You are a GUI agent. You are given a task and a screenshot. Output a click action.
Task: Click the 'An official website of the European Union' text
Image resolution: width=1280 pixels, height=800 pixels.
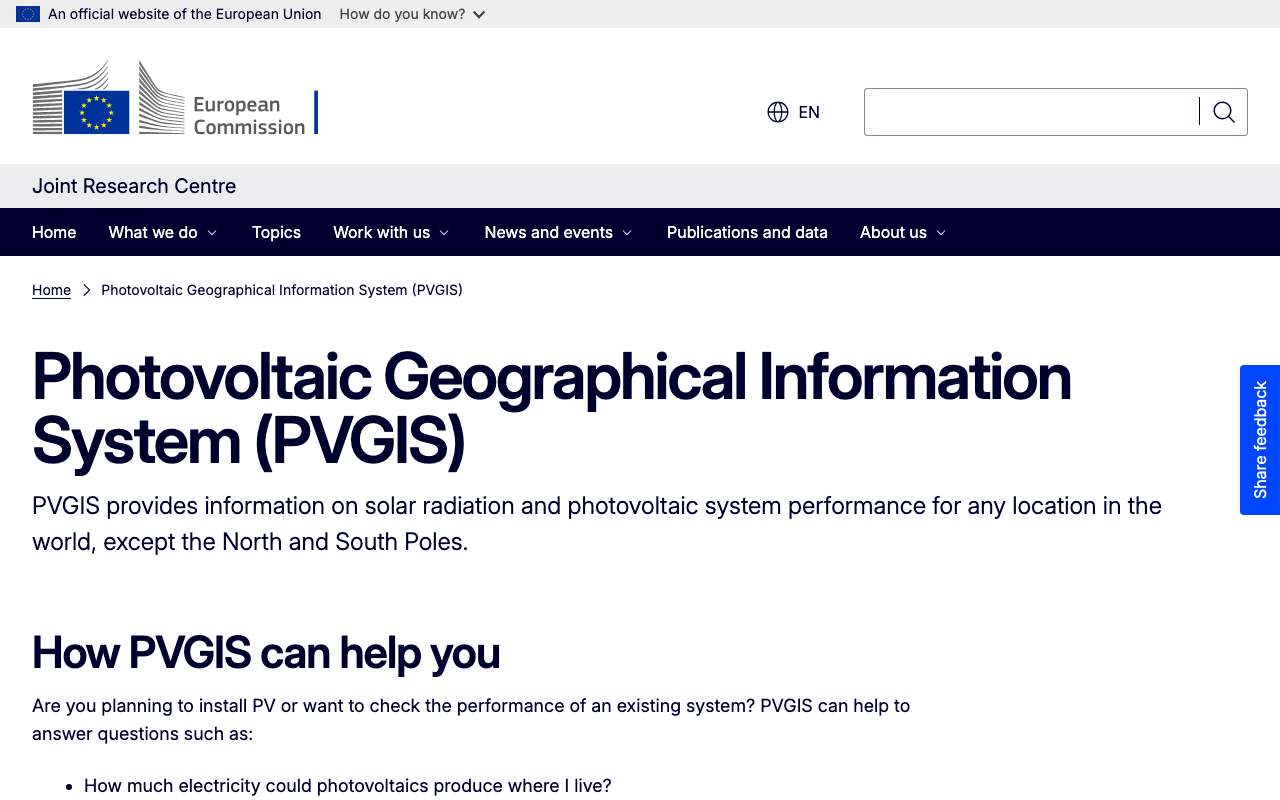tap(185, 14)
